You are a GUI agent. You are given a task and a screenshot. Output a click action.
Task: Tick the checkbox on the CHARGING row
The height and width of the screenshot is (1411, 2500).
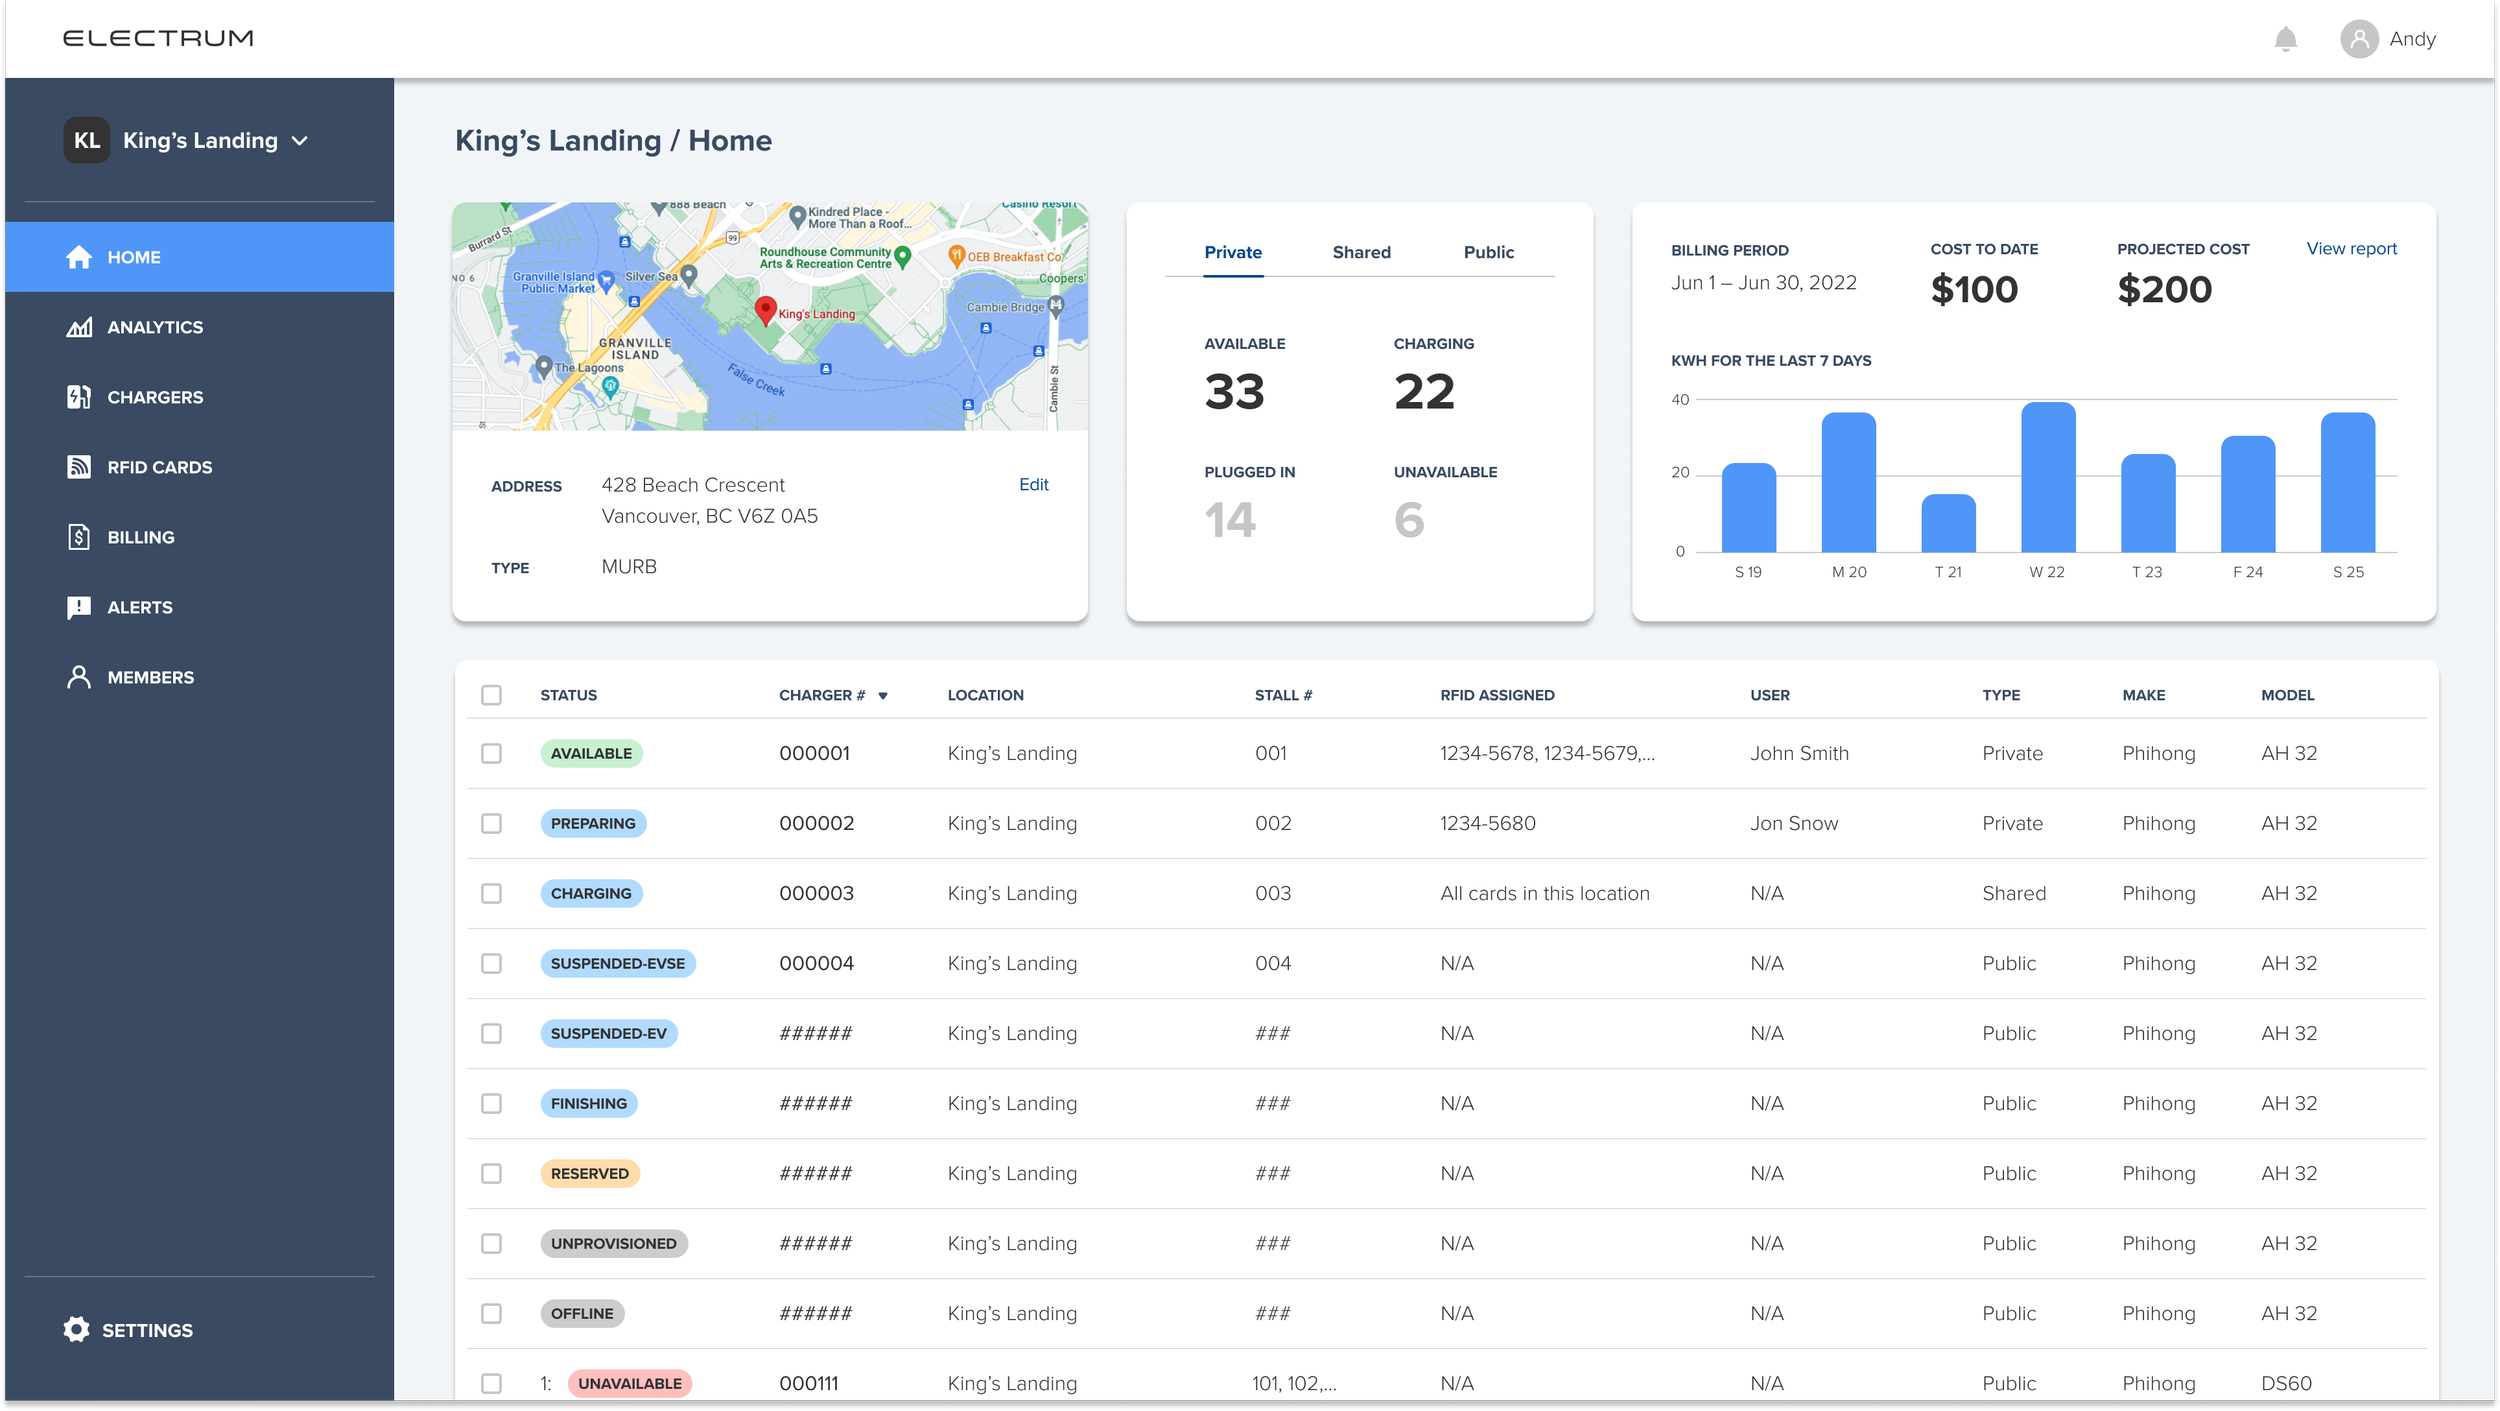click(491, 893)
